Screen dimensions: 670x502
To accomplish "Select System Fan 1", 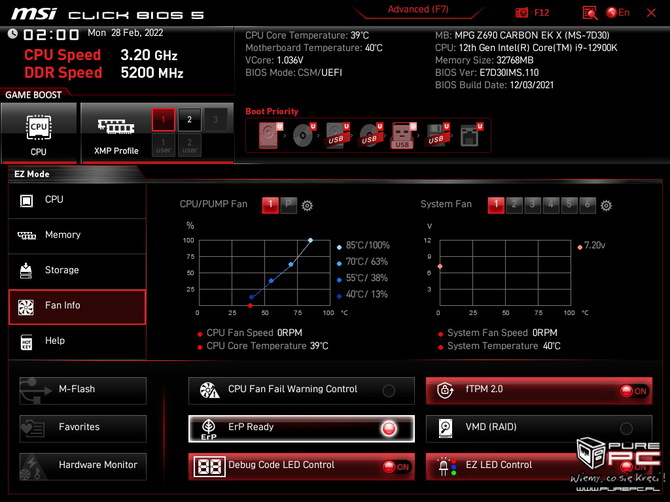I will [x=496, y=205].
